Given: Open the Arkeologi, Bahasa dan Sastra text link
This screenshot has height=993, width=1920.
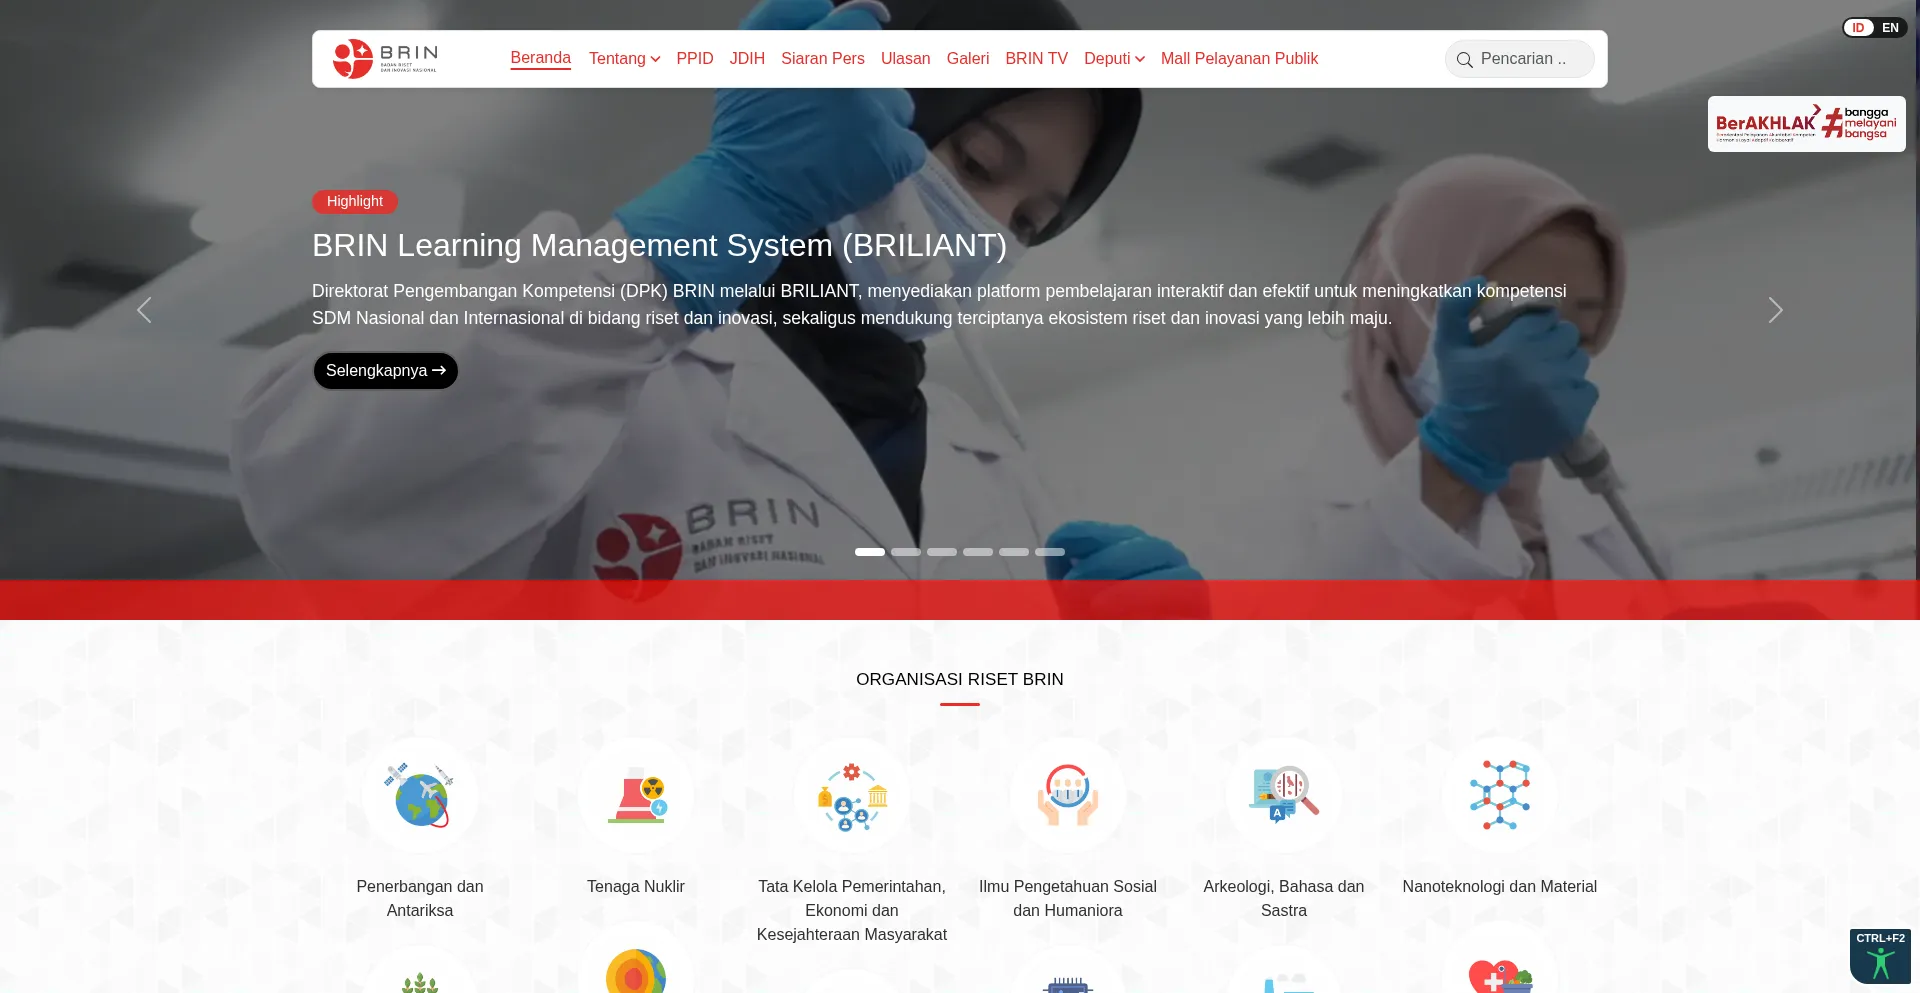Looking at the screenshot, I should [x=1284, y=898].
